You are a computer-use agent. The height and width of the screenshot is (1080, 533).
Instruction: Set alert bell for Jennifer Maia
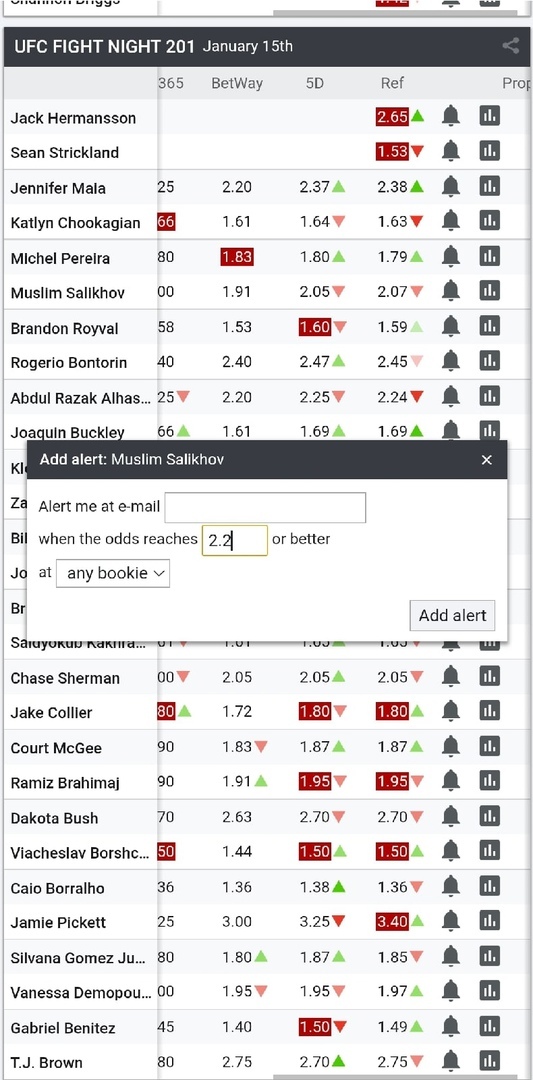(451, 186)
